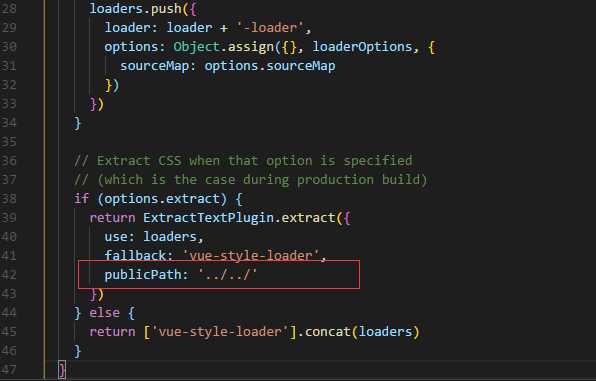Screen dimensions: 596x381
Task: Click 'use' key on line 40
Action: (116, 237)
